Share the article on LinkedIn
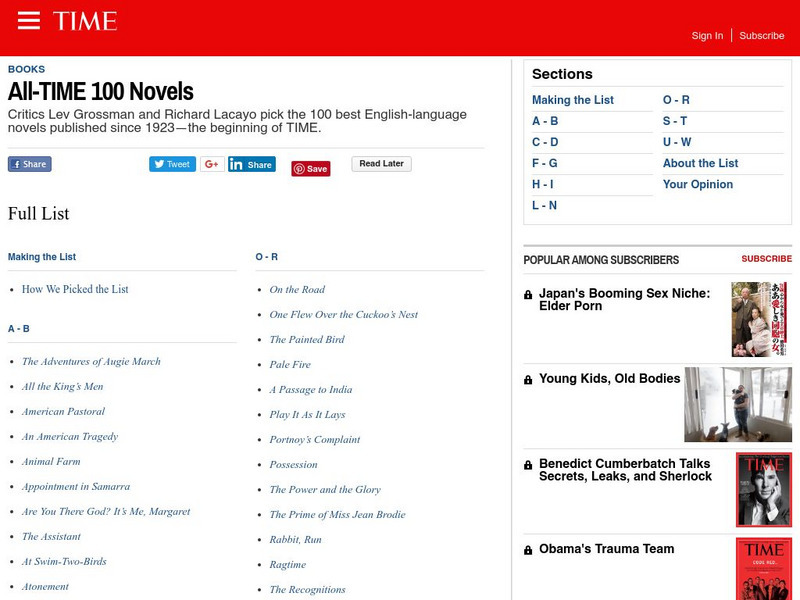Screen dimensions: 800x600 click(x=252, y=164)
